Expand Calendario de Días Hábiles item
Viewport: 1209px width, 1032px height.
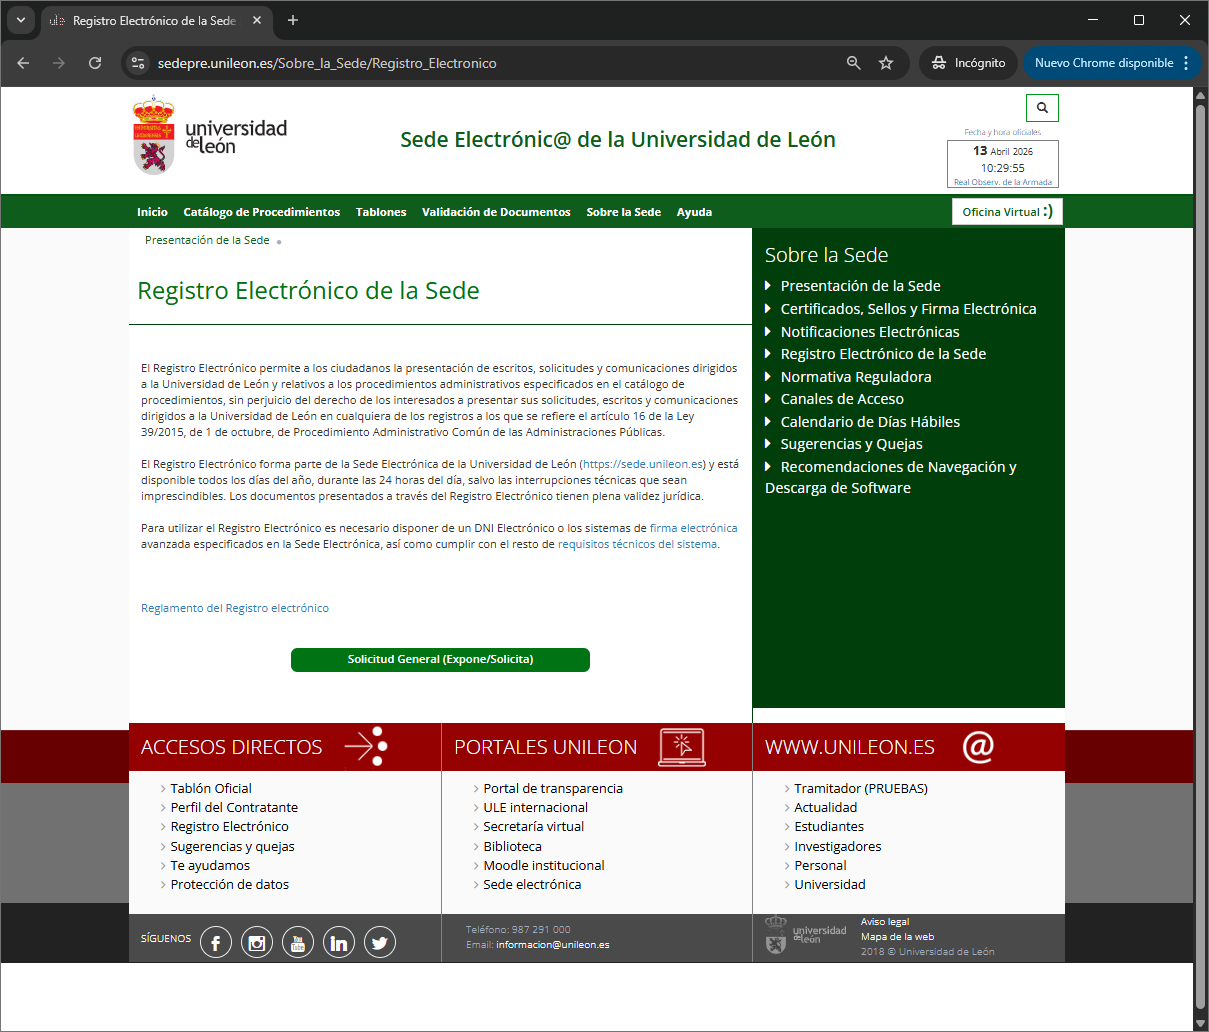coord(870,422)
